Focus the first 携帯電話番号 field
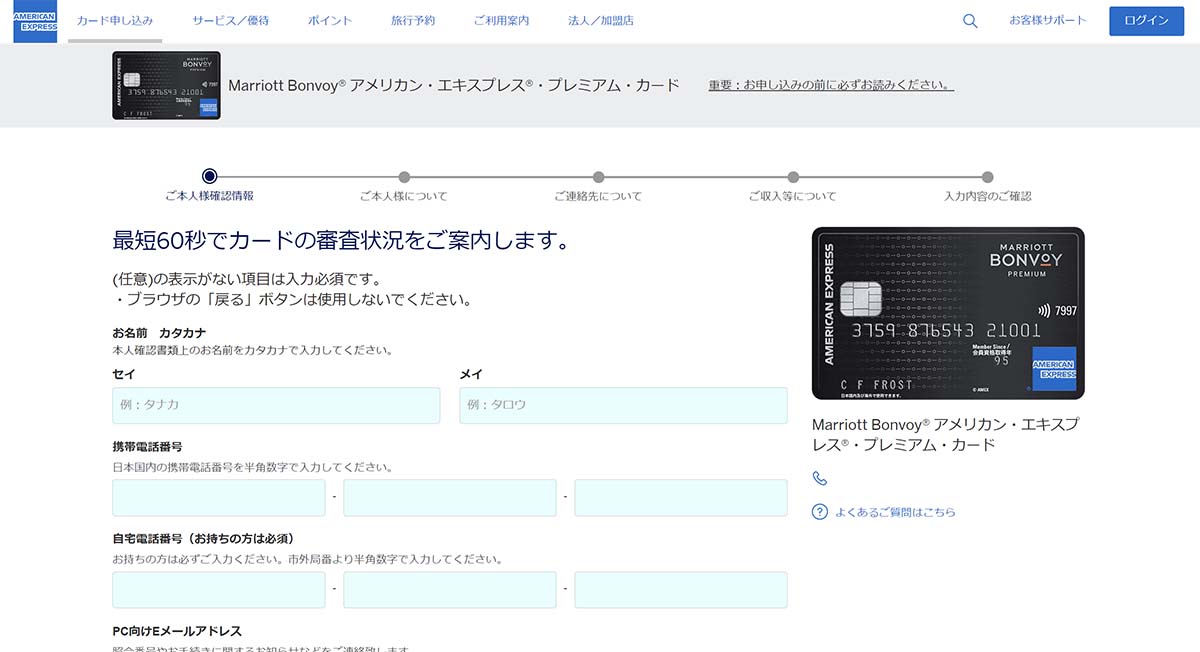 point(219,497)
